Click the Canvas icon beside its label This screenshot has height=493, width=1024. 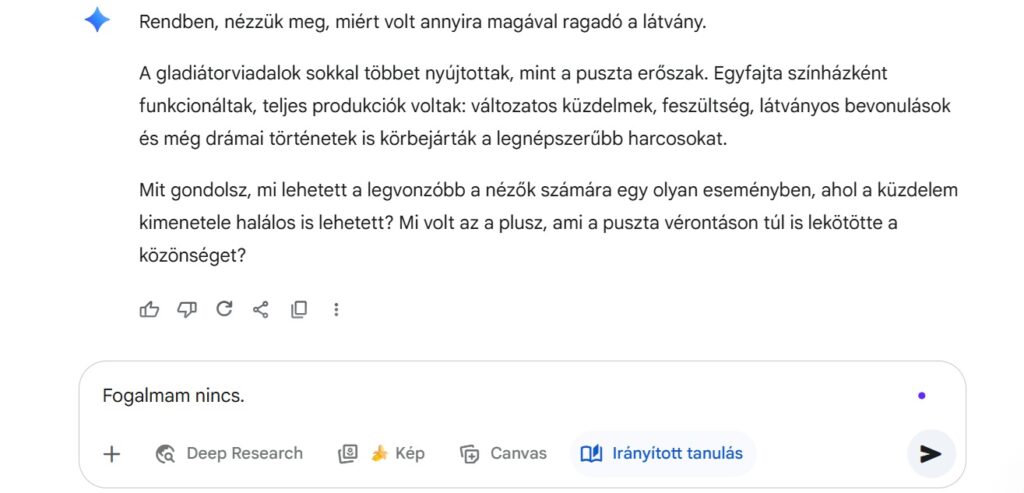coord(470,454)
